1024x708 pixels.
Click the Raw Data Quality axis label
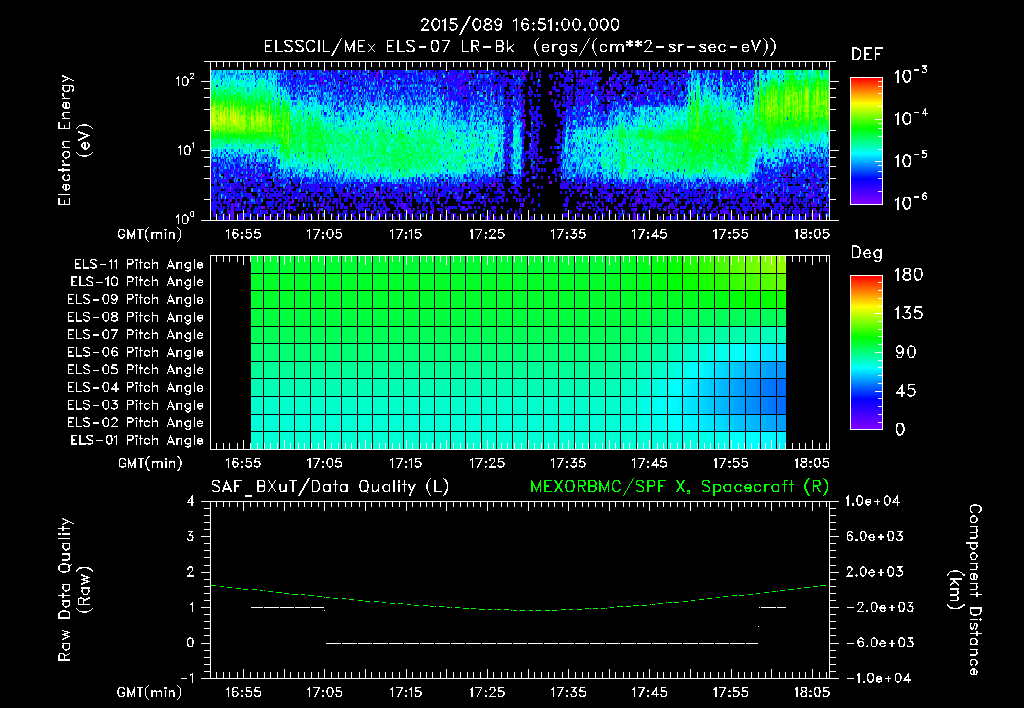click(x=74, y=590)
